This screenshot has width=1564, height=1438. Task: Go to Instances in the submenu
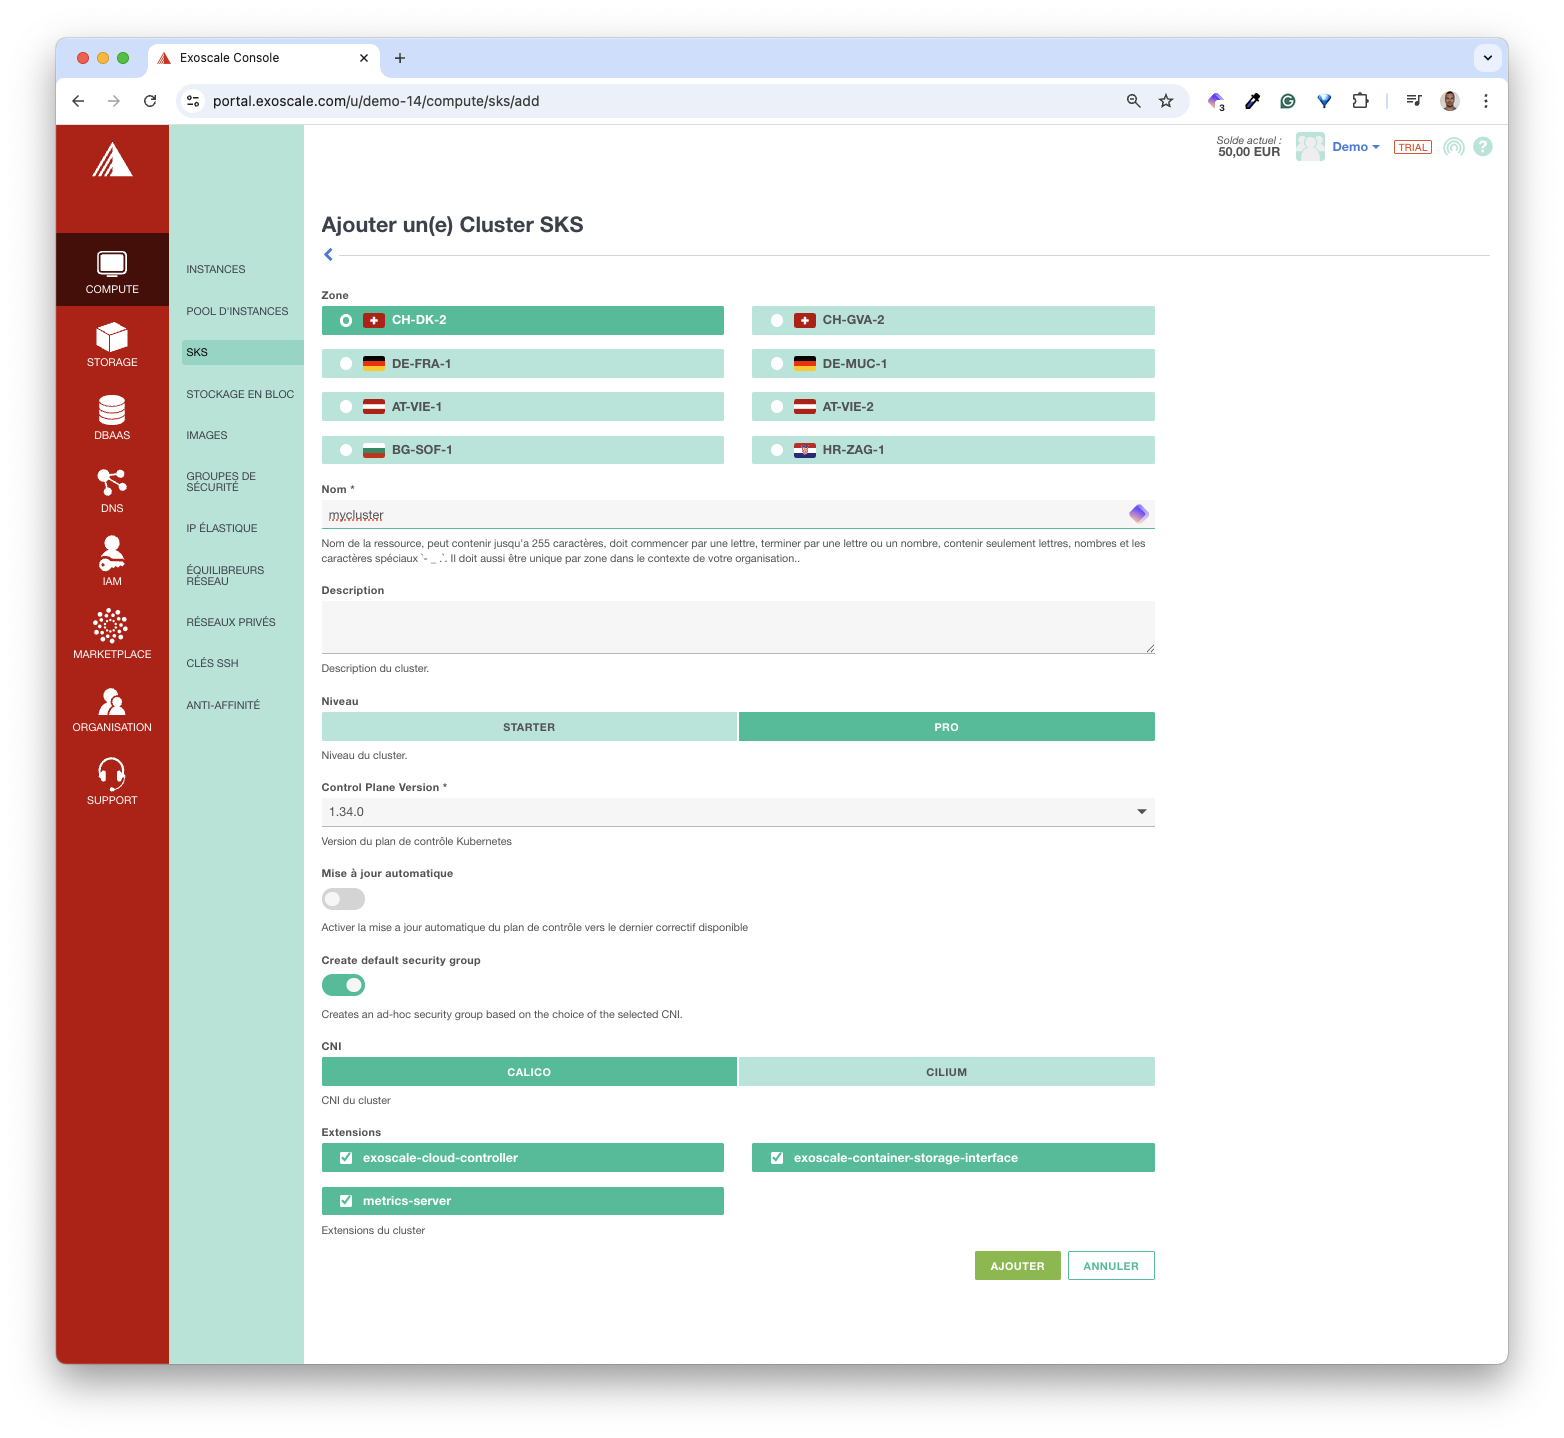[216, 269]
